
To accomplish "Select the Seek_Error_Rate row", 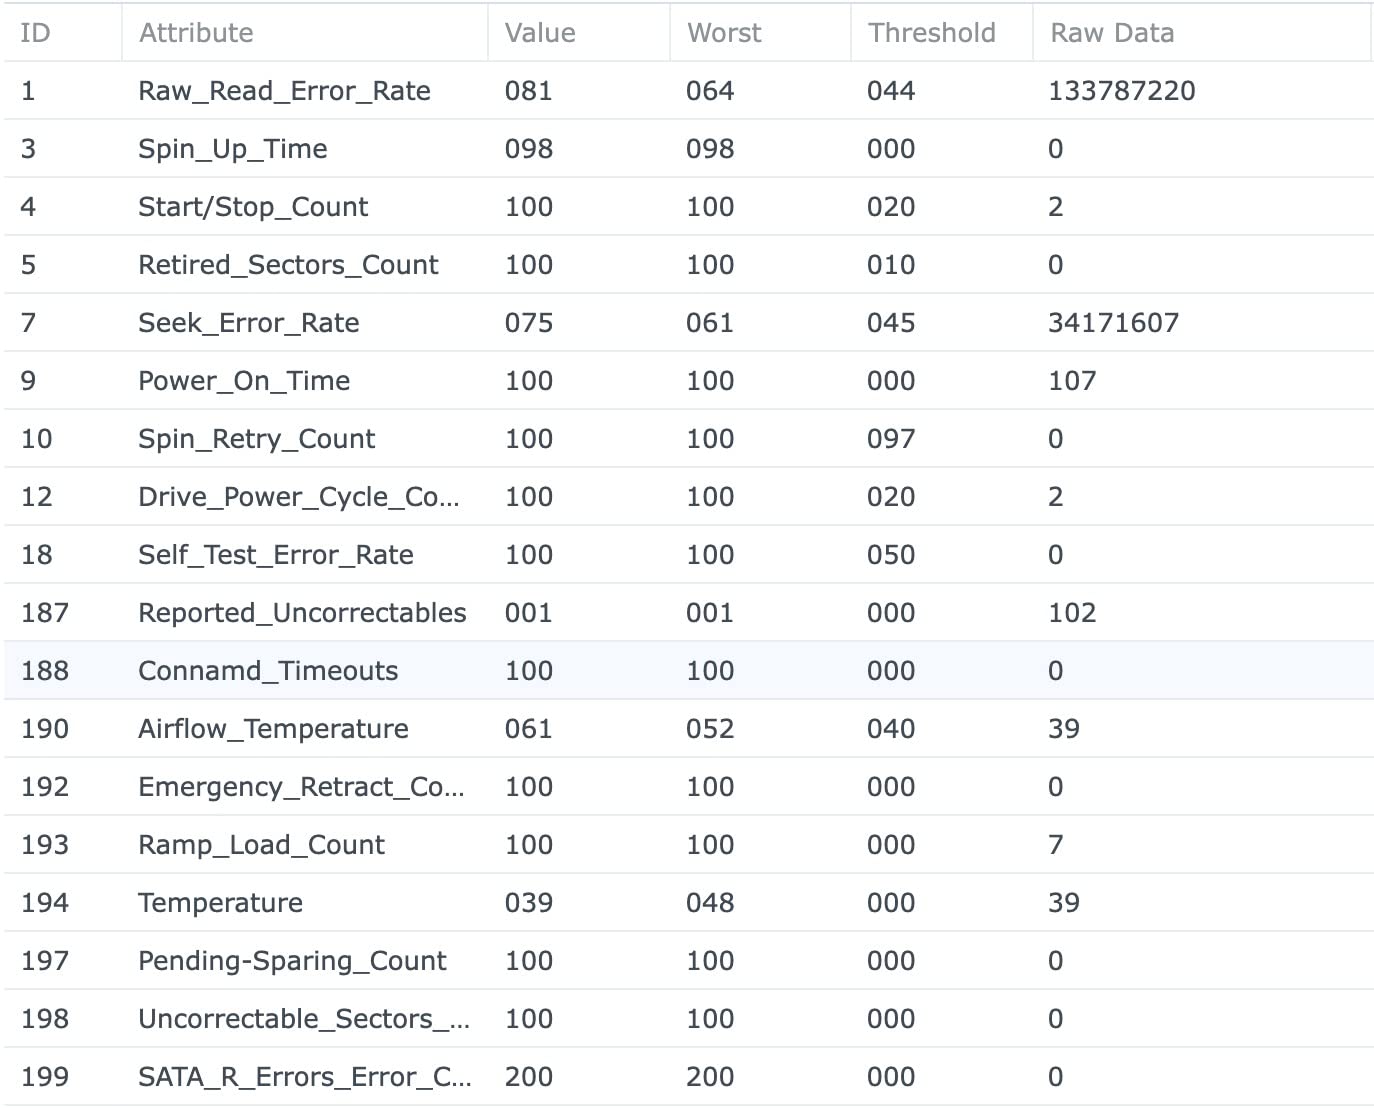I will [688, 323].
